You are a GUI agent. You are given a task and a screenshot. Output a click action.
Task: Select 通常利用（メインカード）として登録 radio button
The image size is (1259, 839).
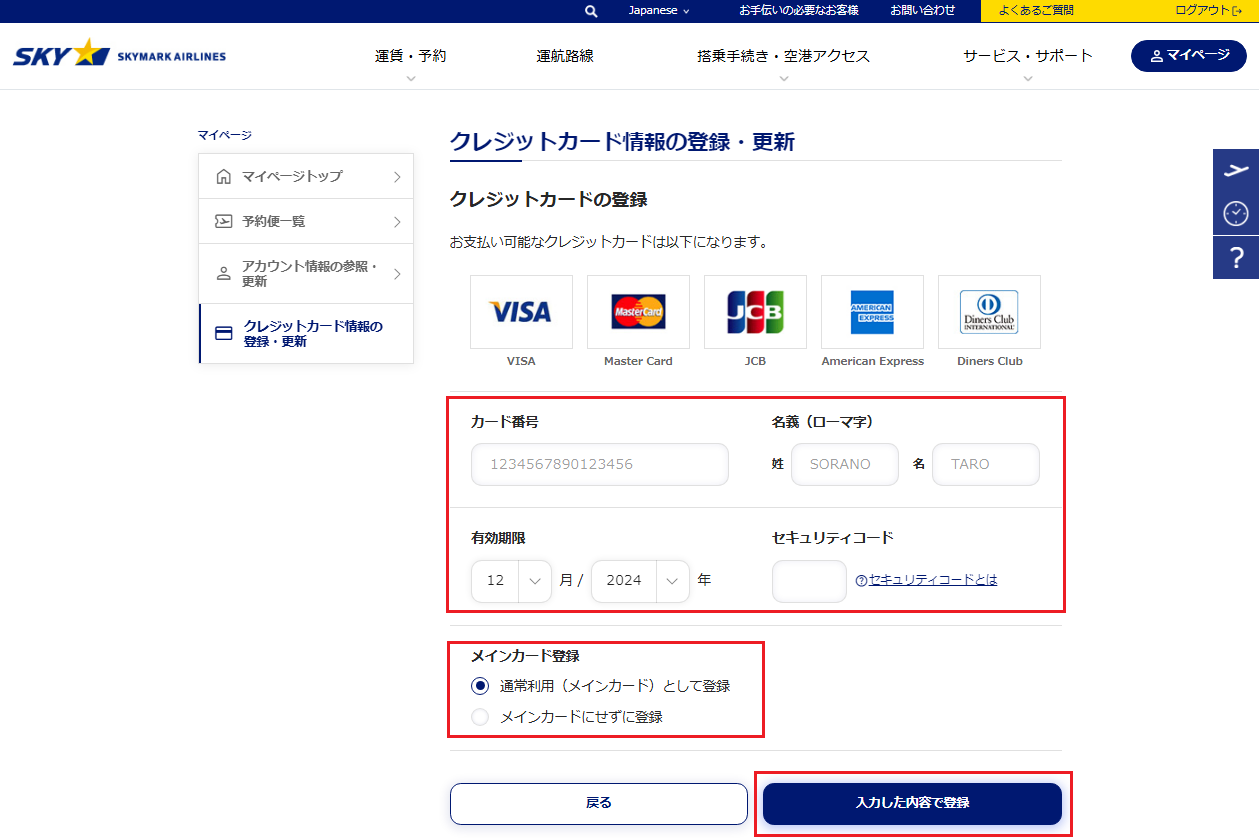(x=481, y=686)
